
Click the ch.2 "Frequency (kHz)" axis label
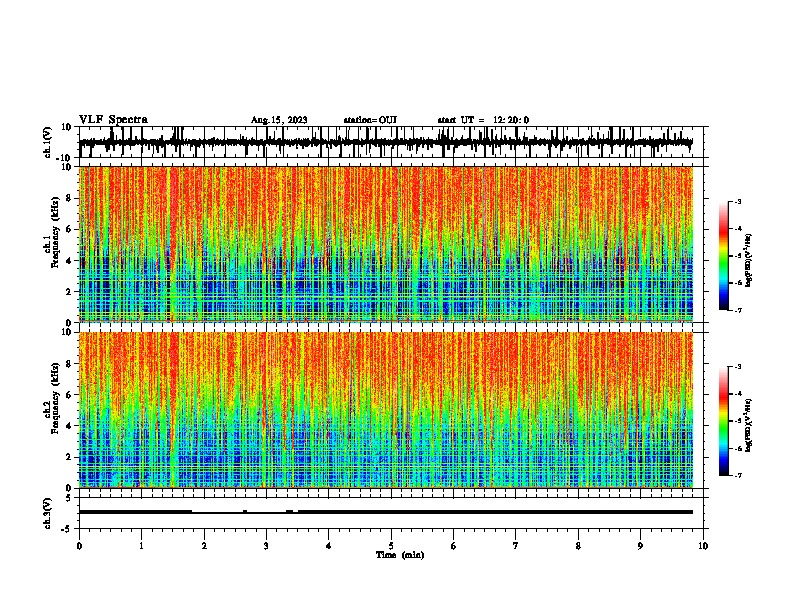55,398
